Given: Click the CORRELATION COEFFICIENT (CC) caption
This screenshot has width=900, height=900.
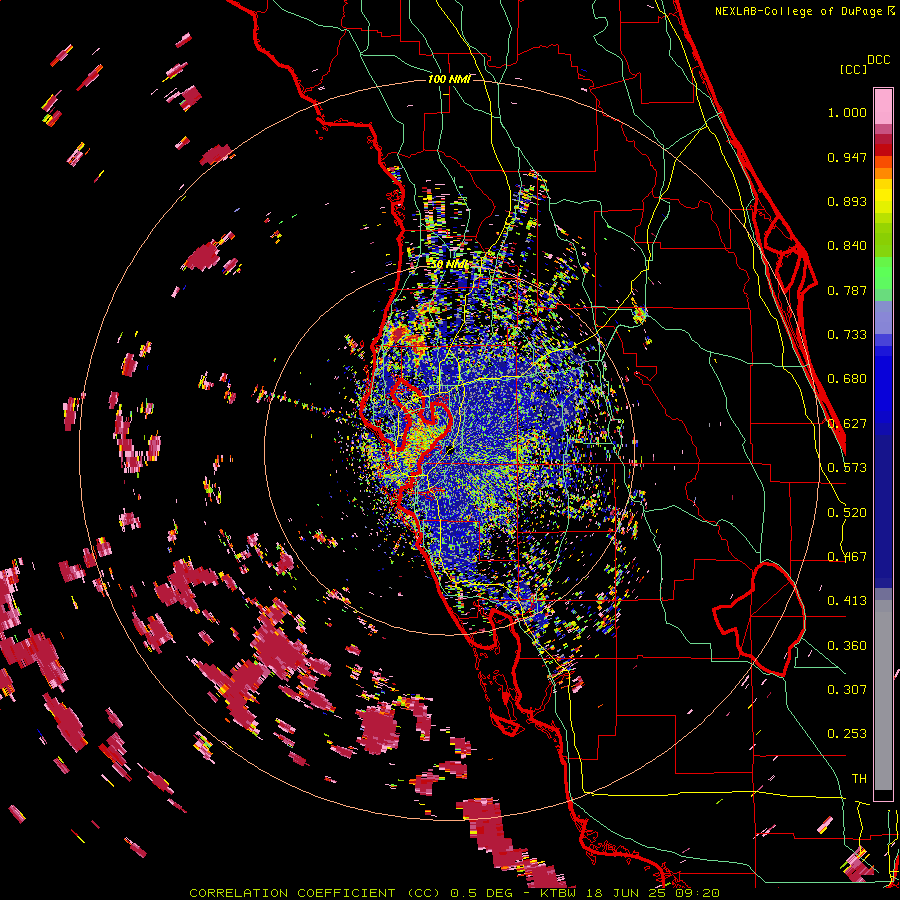Looking at the screenshot, I should (315, 893).
